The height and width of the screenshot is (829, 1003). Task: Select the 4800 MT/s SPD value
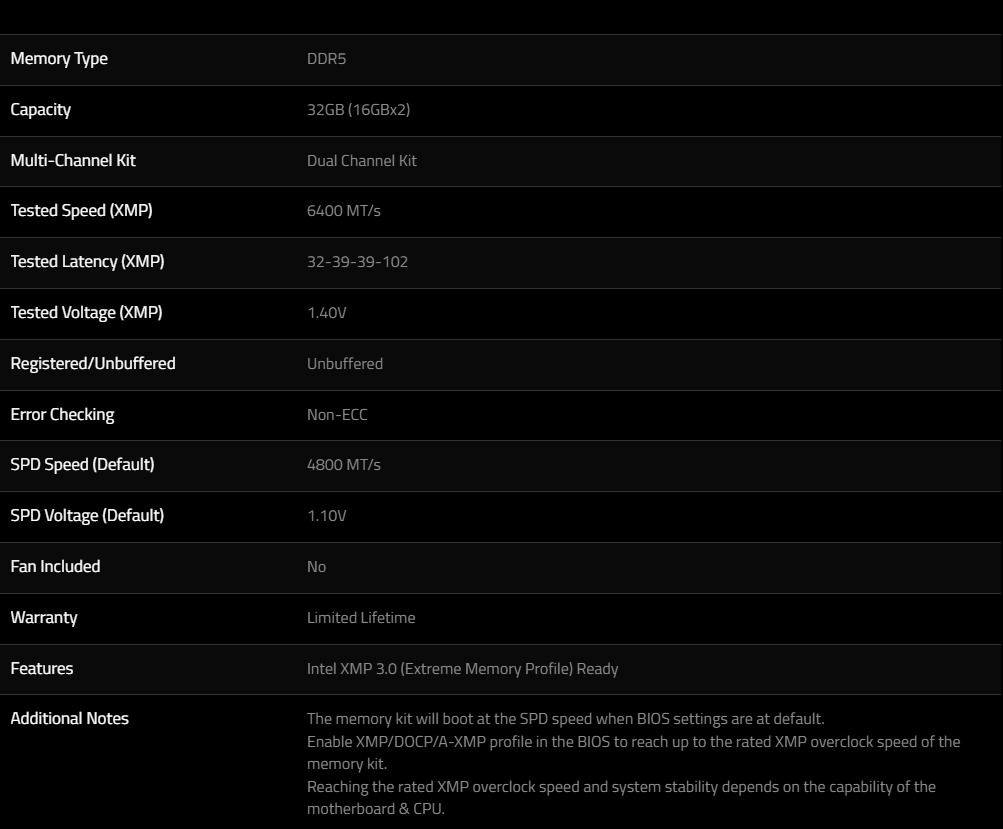pos(344,464)
